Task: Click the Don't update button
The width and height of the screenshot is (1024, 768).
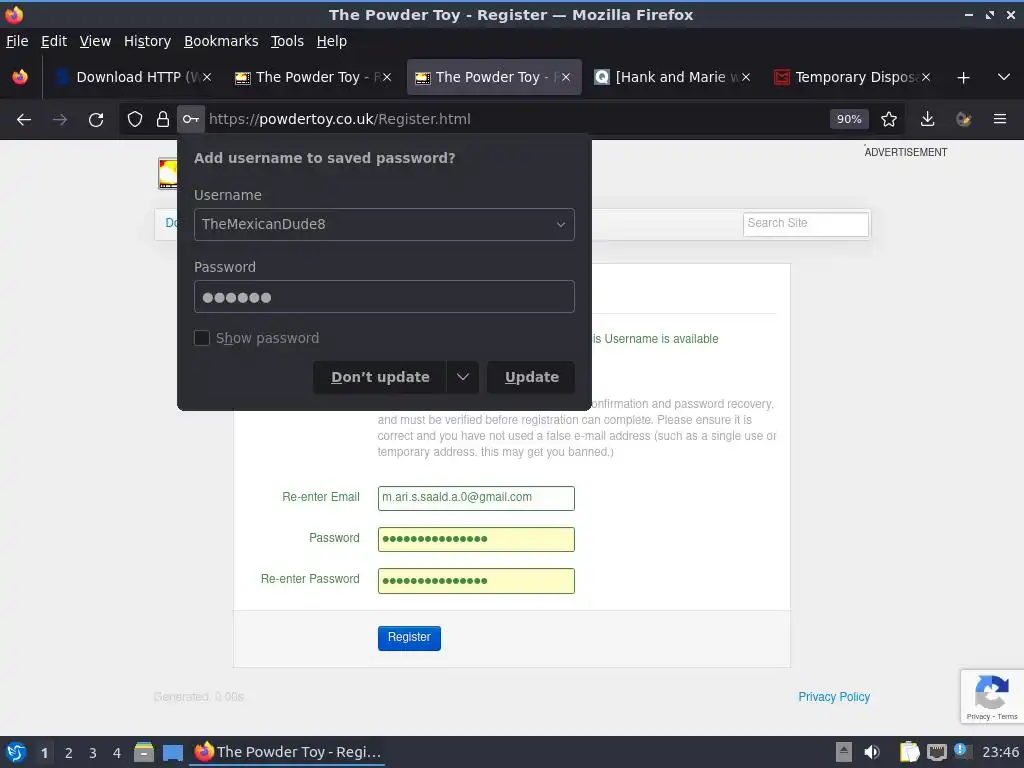Action: 380,377
